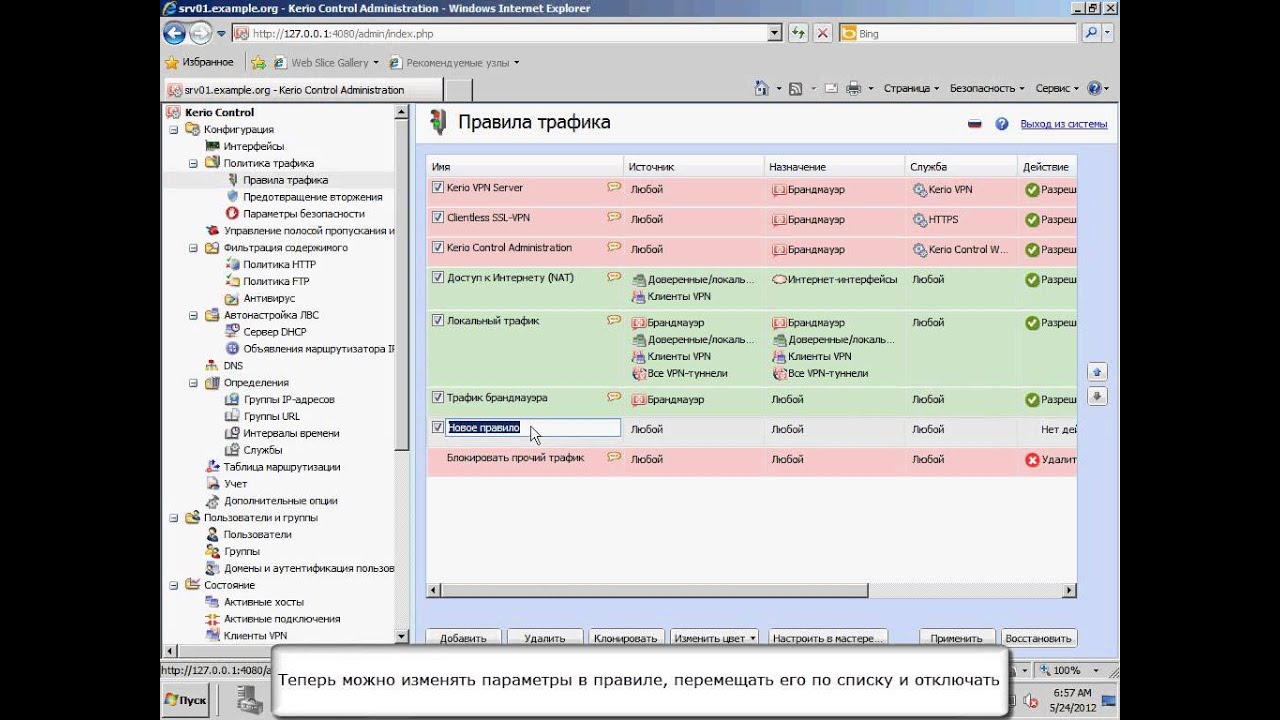Open the Избранное favorites menu
The image size is (1280, 720).
click(x=199, y=62)
